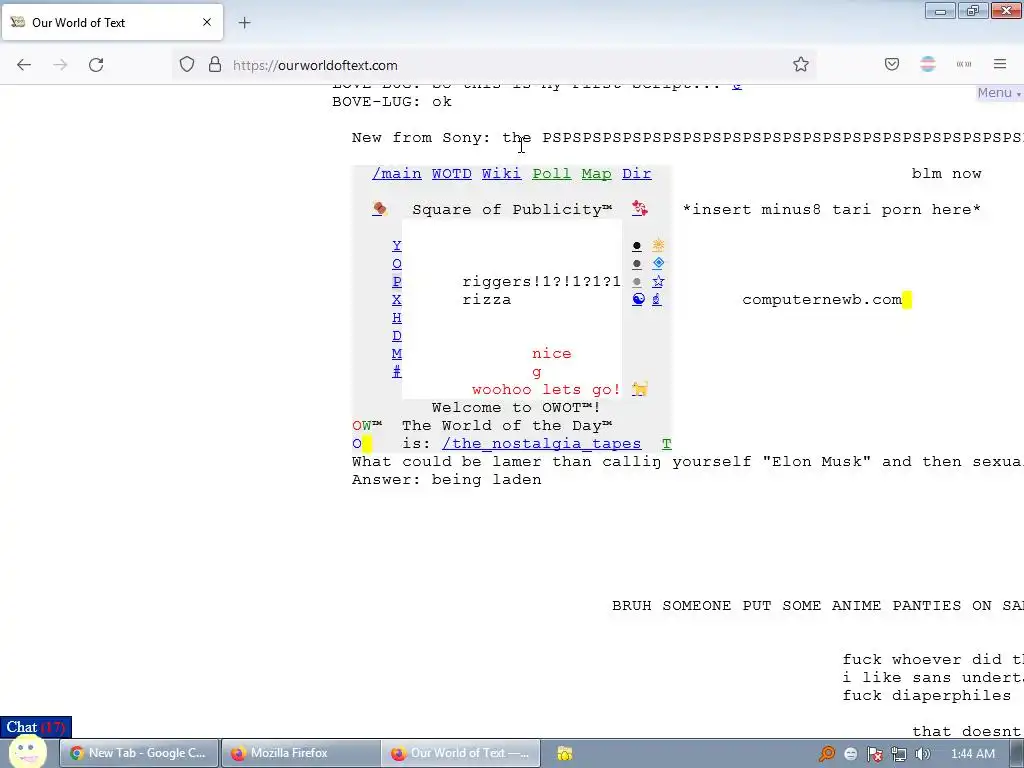This screenshot has width=1024, height=768.
Task: Switch to the Our World of Text tab
Action: [x=112, y=22]
